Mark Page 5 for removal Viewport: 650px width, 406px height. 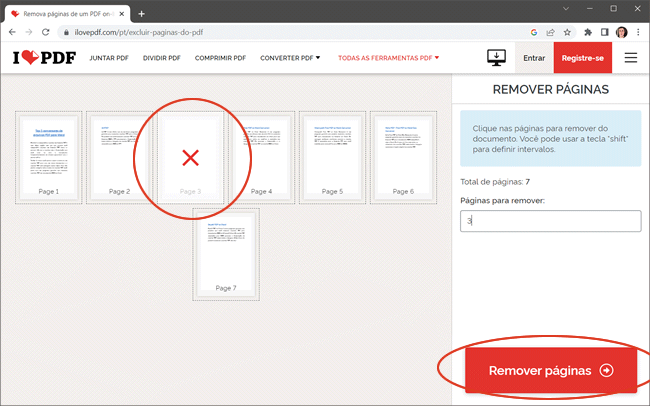pyautogui.click(x=333, y=156)
